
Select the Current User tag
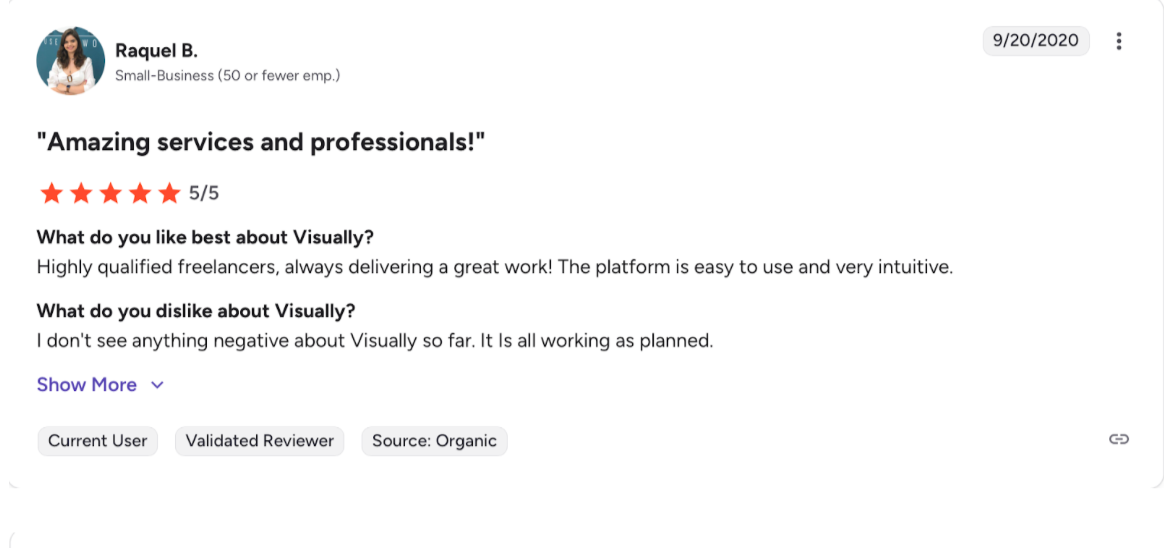pyautogui.click(x=98, y=441)
